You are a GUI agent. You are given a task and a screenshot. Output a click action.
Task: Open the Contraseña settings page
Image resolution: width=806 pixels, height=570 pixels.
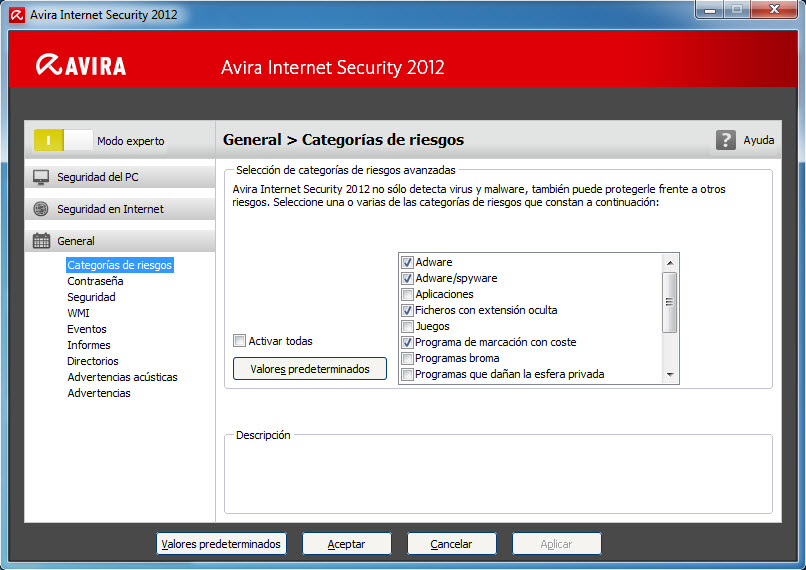tap(95, 281)
